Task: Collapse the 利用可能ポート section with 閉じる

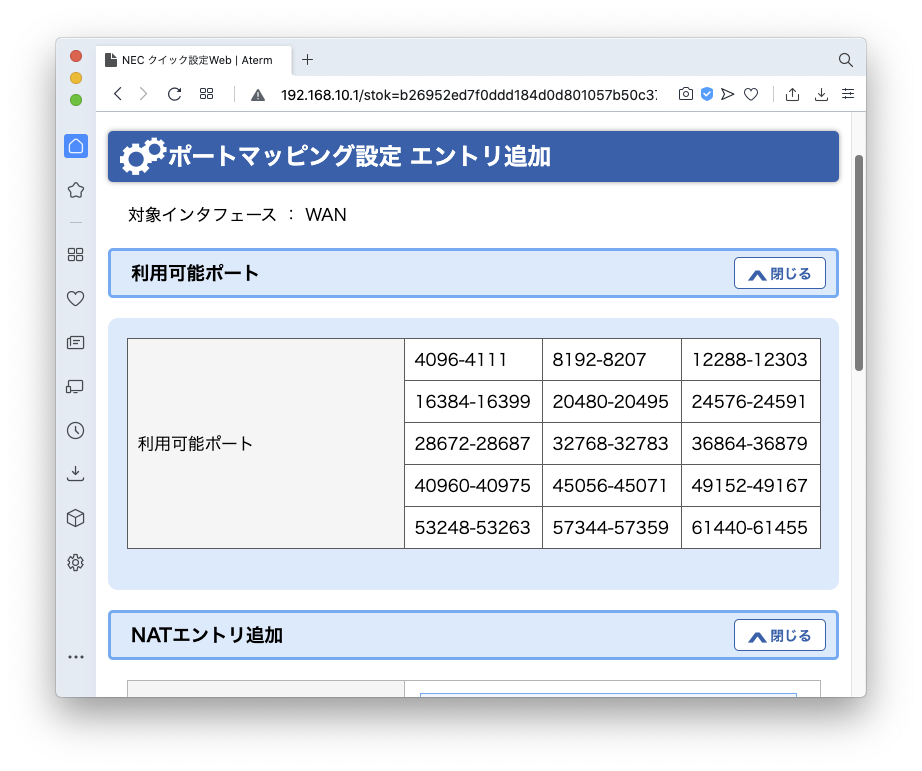Action: [779, 273]
